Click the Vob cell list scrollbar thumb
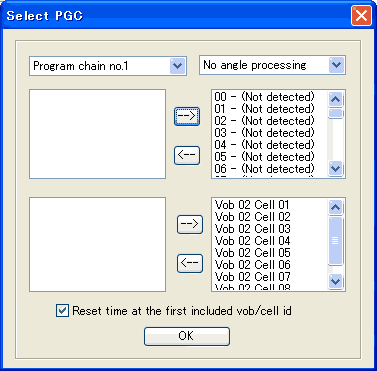 click(336, 241)
